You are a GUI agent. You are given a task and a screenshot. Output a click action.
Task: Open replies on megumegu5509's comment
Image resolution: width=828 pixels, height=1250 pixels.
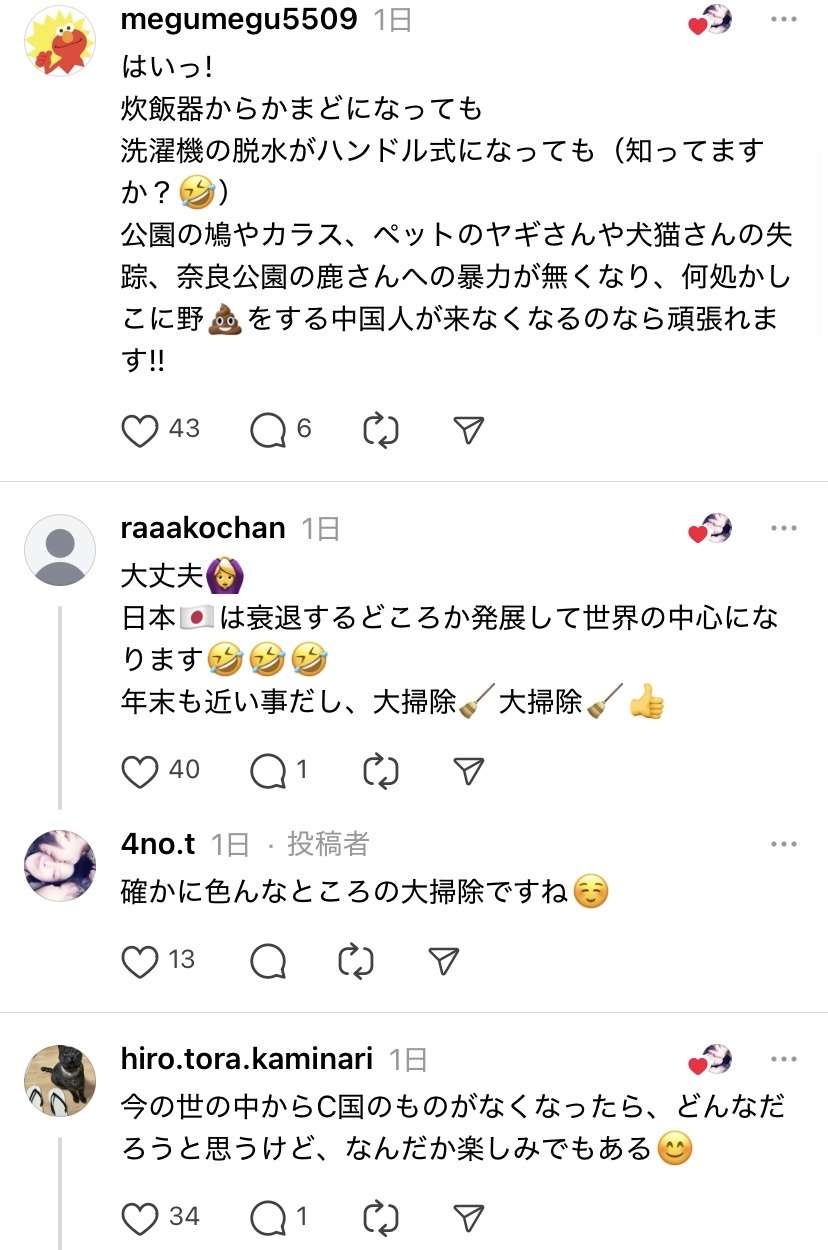coord(268,430)
